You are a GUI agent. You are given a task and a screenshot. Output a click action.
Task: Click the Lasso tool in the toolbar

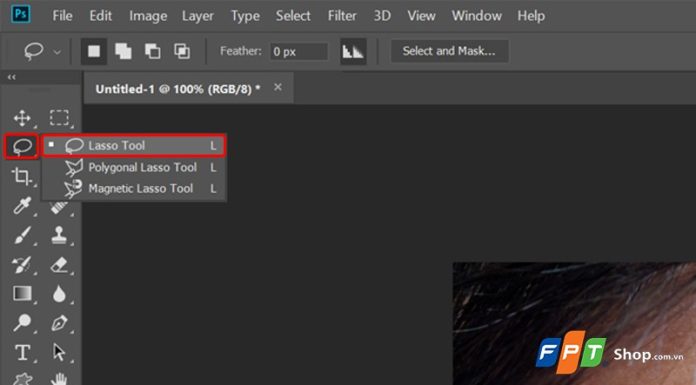click(22, 147)
